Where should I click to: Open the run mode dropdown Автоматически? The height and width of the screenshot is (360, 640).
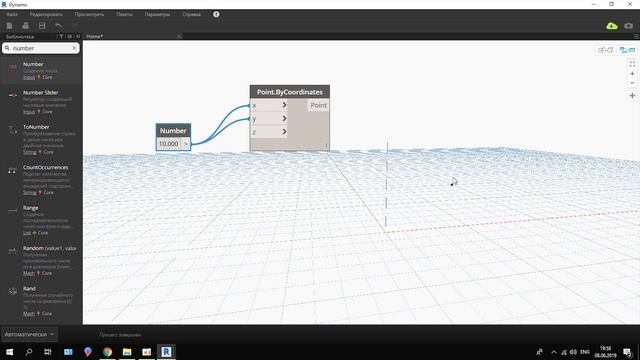[x=29, y=334]
